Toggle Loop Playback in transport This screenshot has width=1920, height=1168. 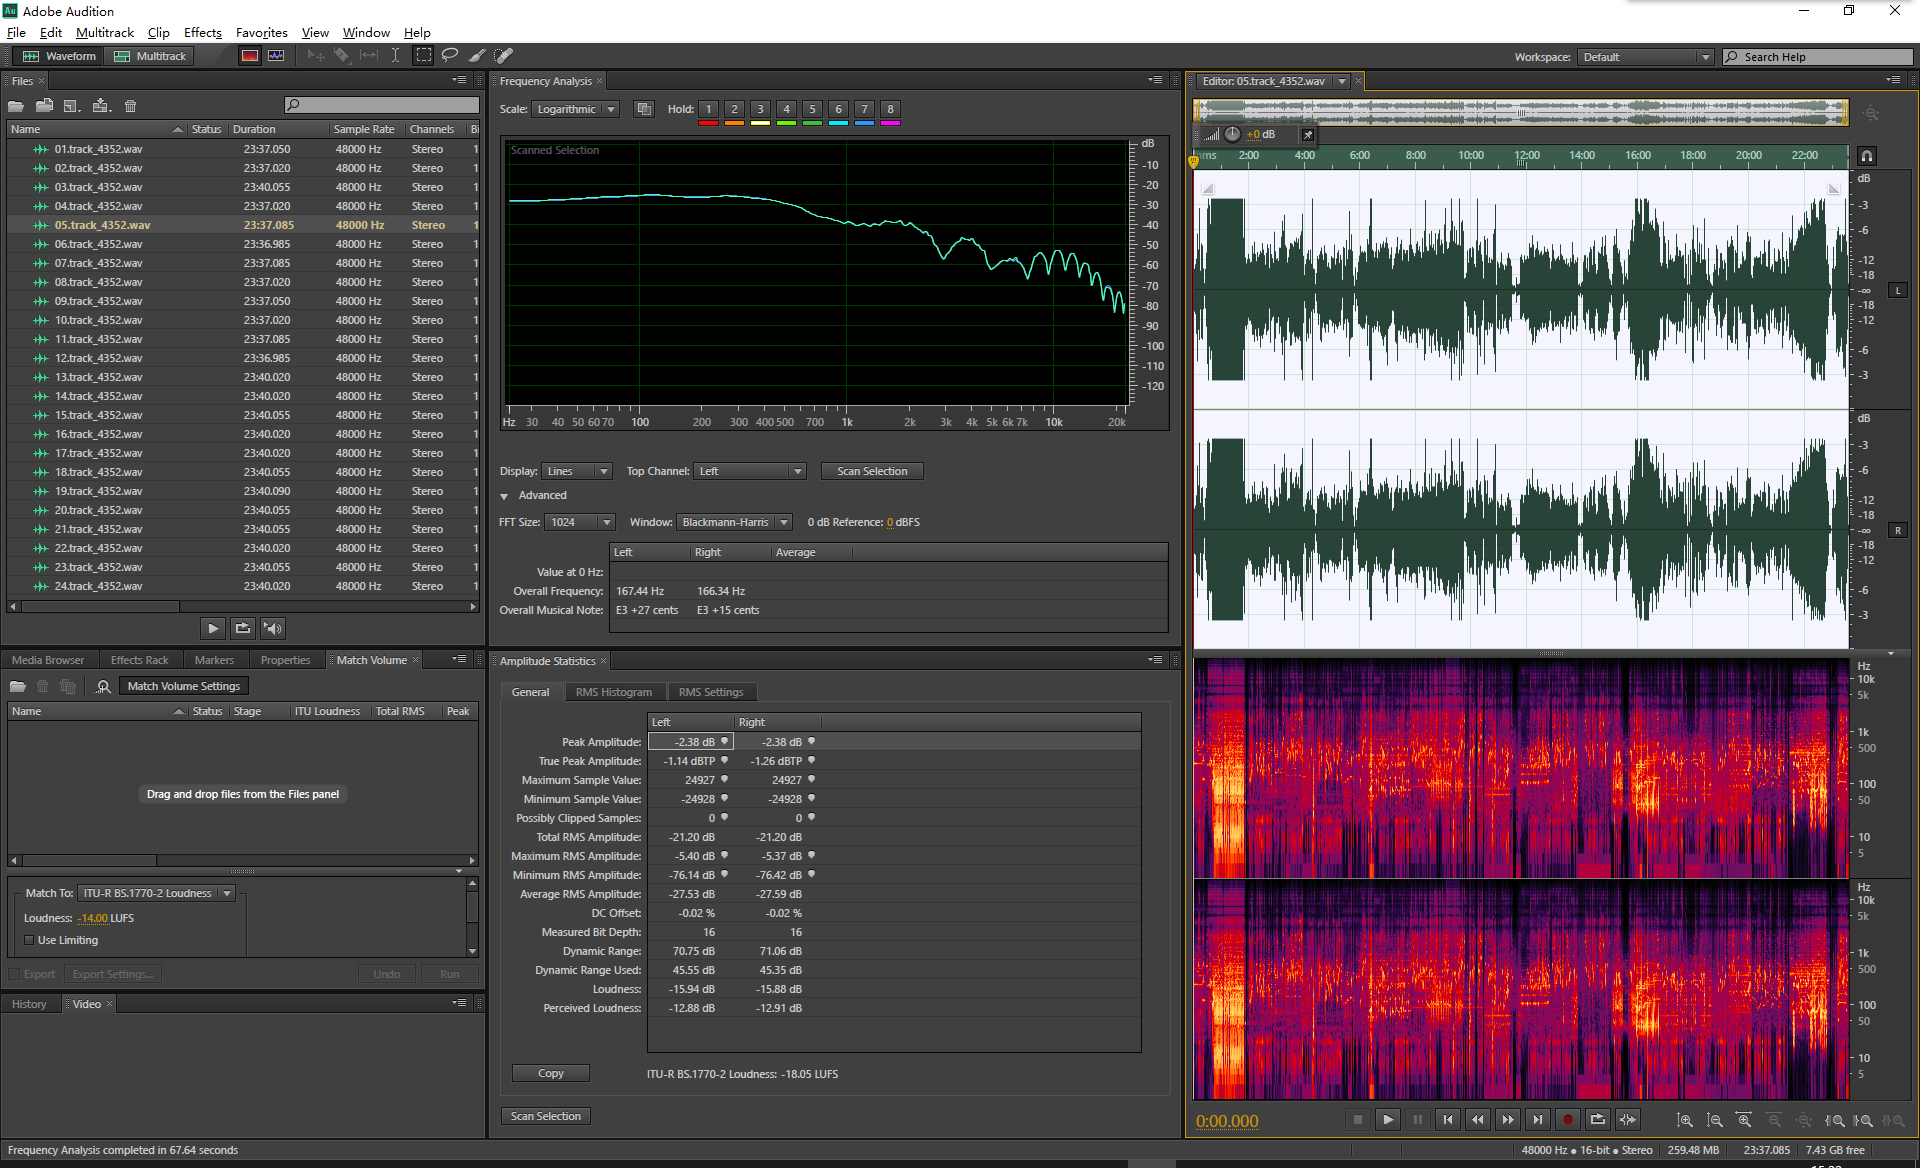(1598, 1120)
